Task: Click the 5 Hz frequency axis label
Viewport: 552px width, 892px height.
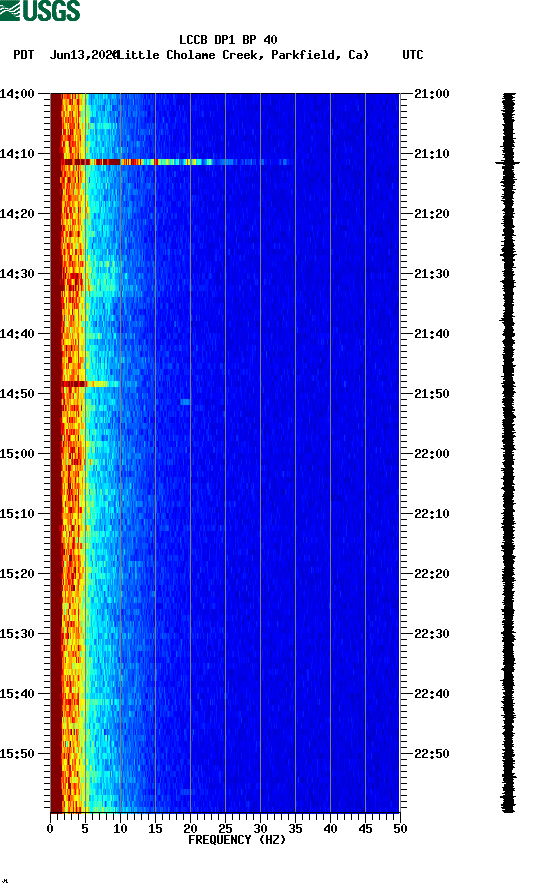Action: click(x=85, y=829)
